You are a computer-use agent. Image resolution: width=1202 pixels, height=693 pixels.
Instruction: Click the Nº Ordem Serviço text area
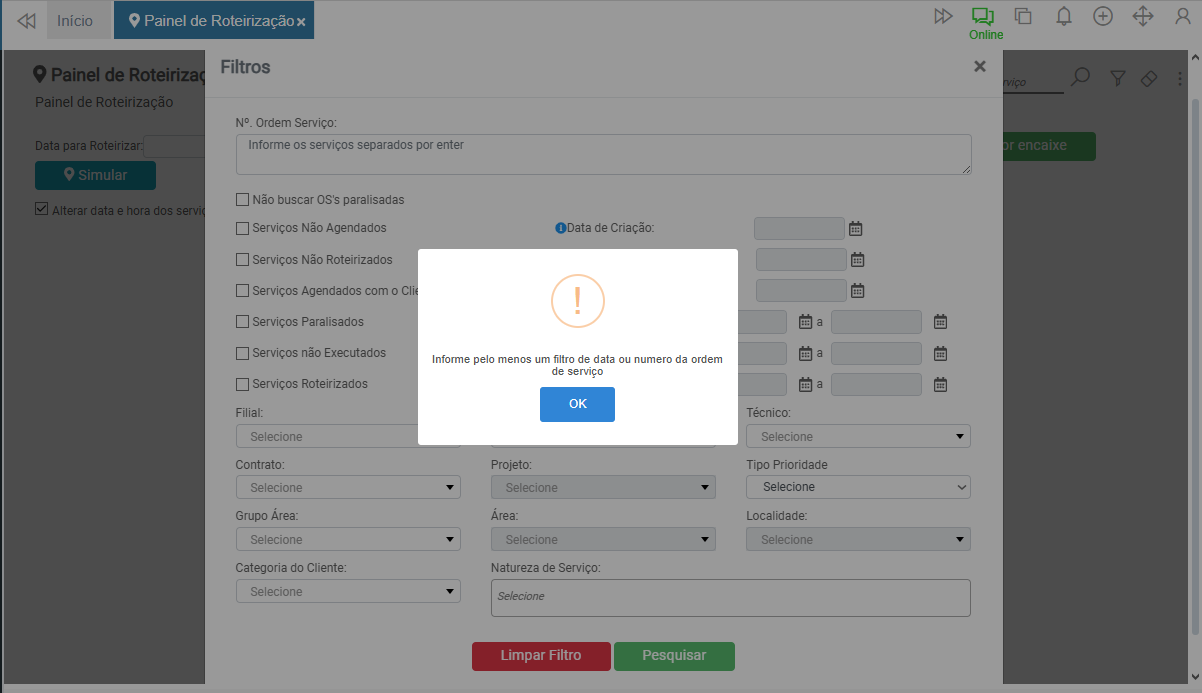[x=603, y=155]
